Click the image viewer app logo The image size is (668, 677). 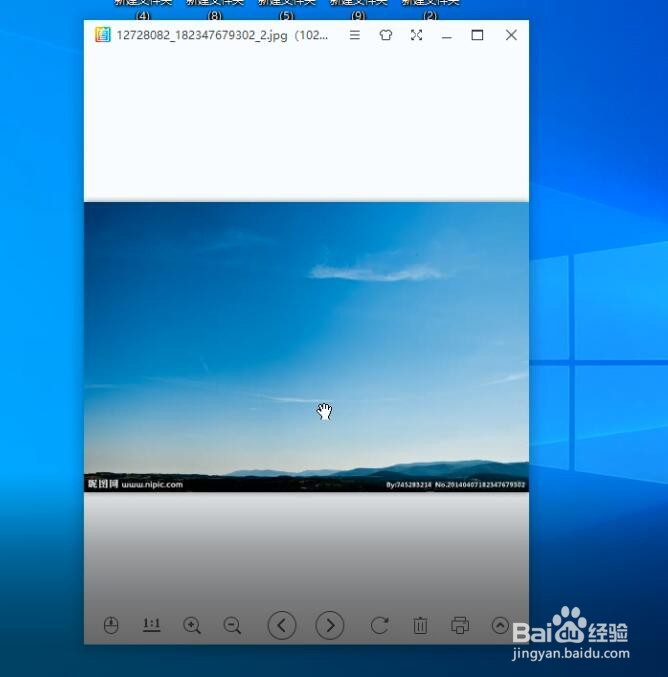click(x=103, y=35)
